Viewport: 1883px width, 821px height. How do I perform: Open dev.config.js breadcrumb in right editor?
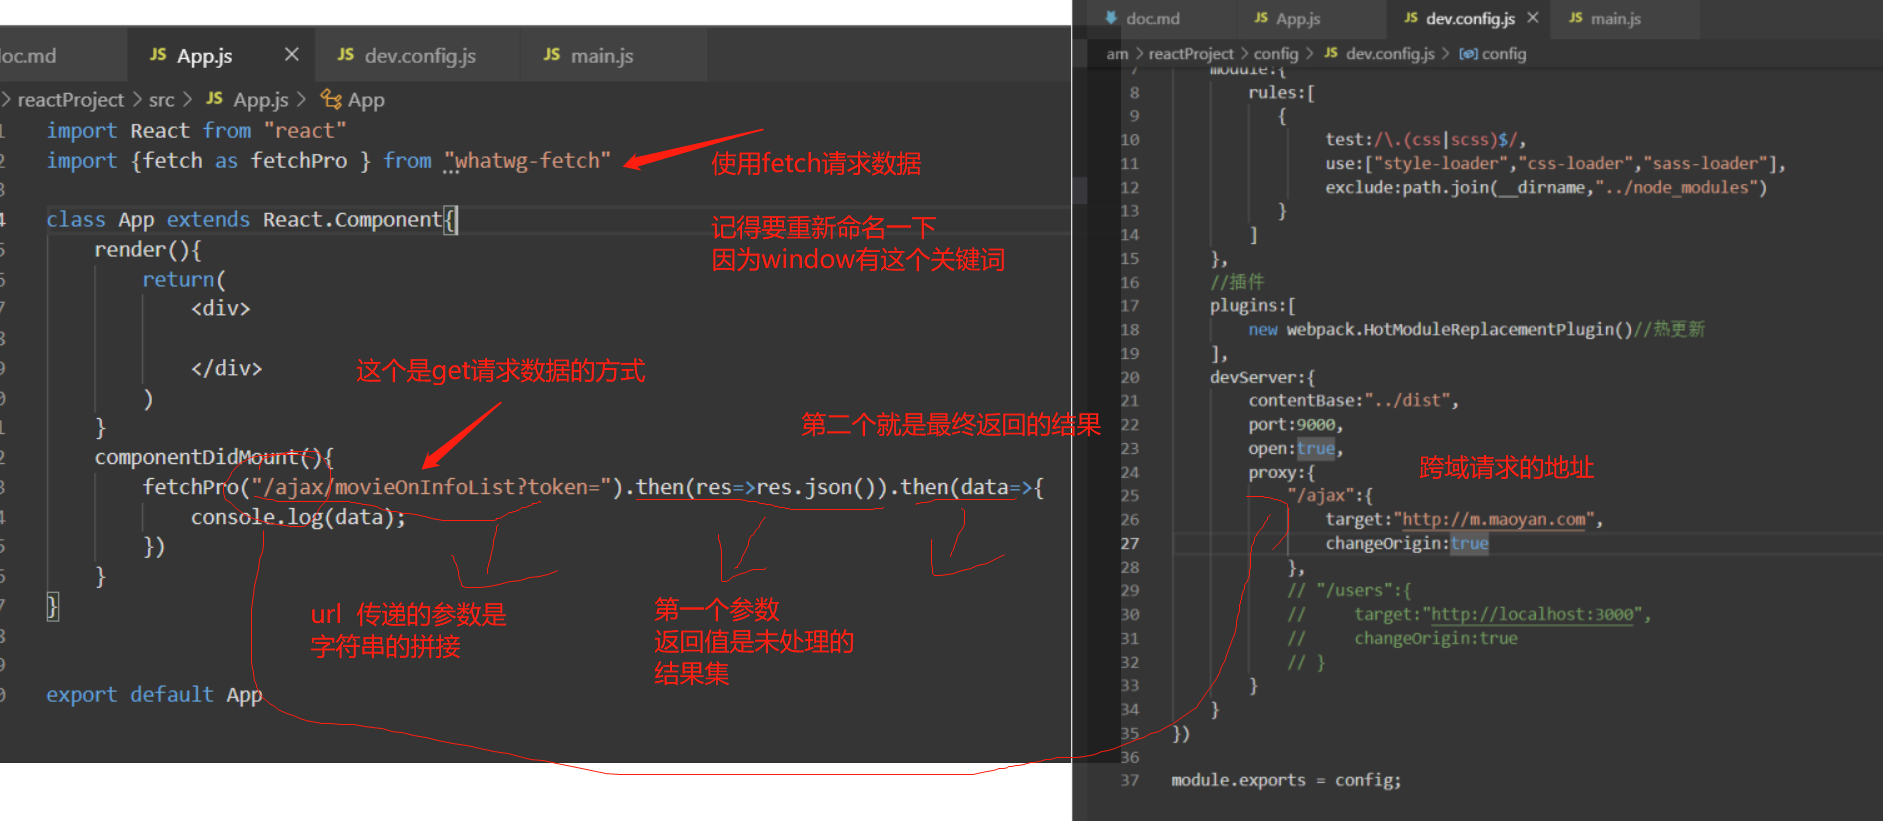pos(1390,54)
